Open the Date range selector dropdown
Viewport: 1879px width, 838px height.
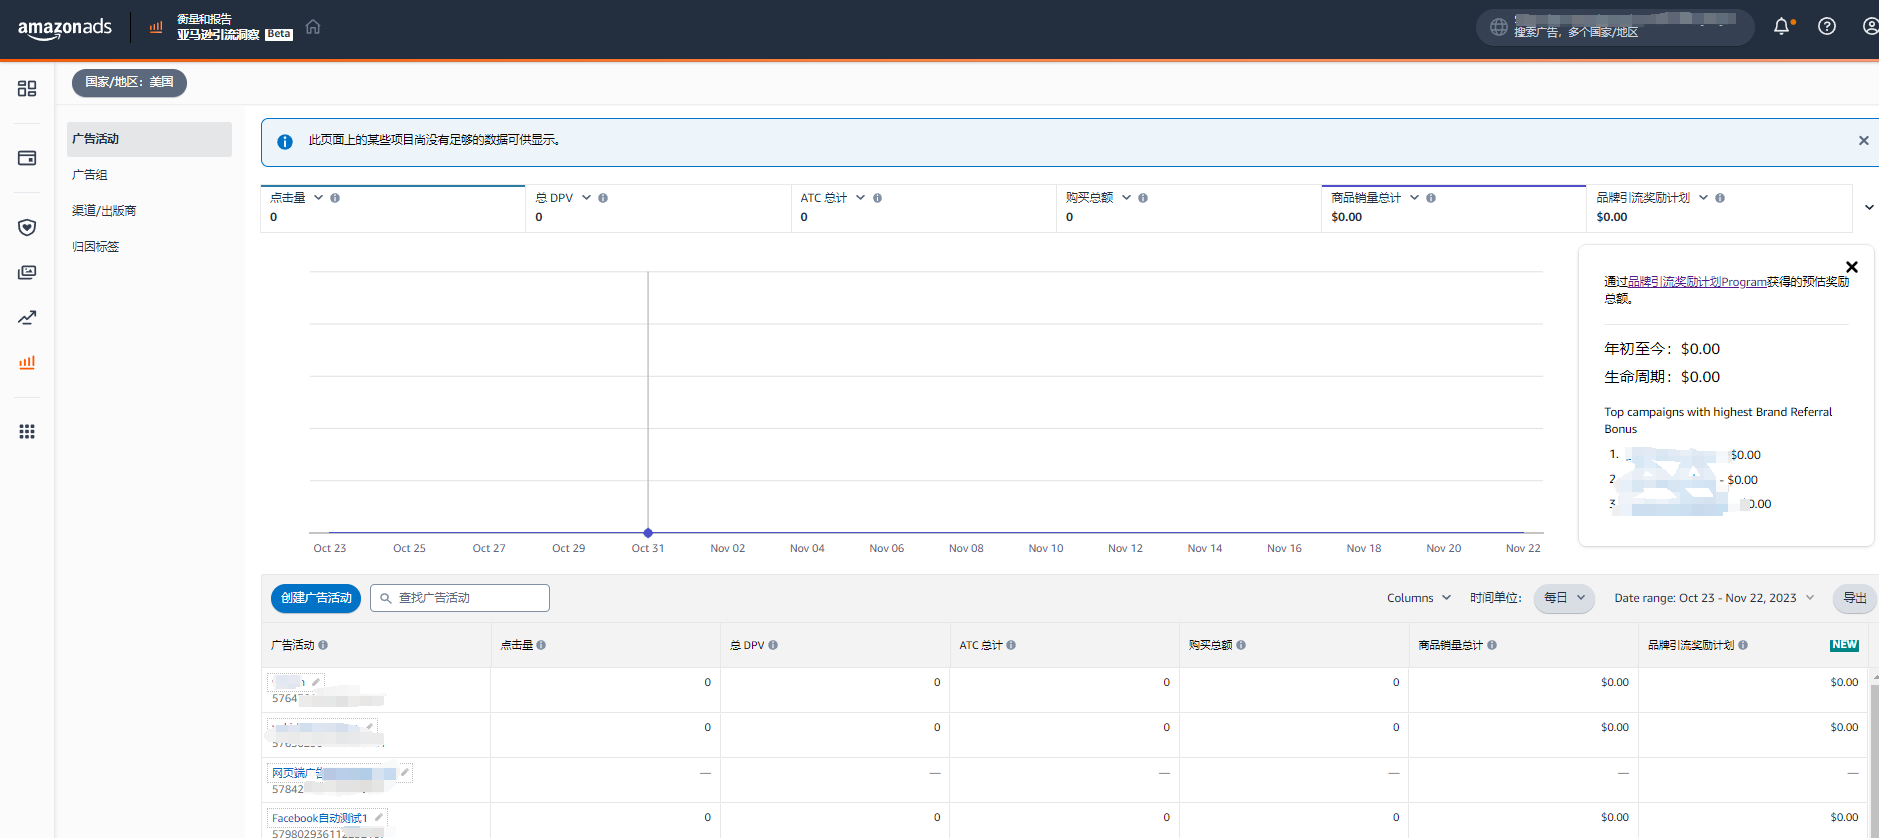(1714, 598)
